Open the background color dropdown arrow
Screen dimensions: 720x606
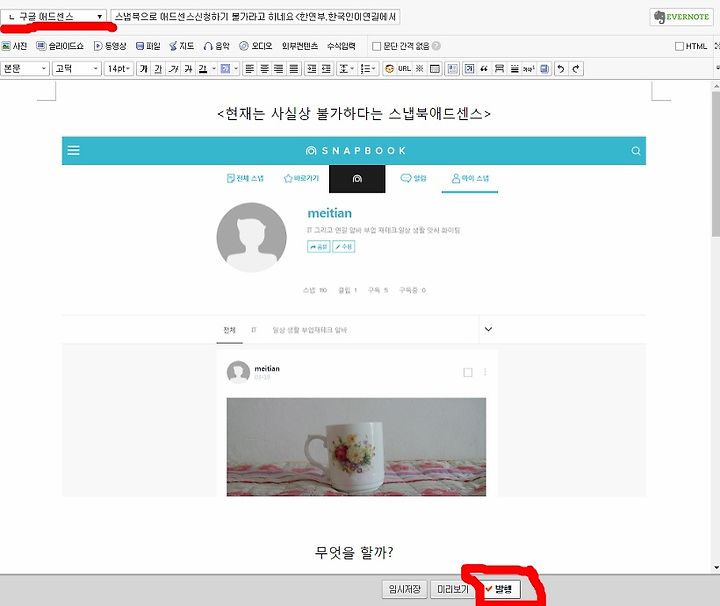point(236,69)
